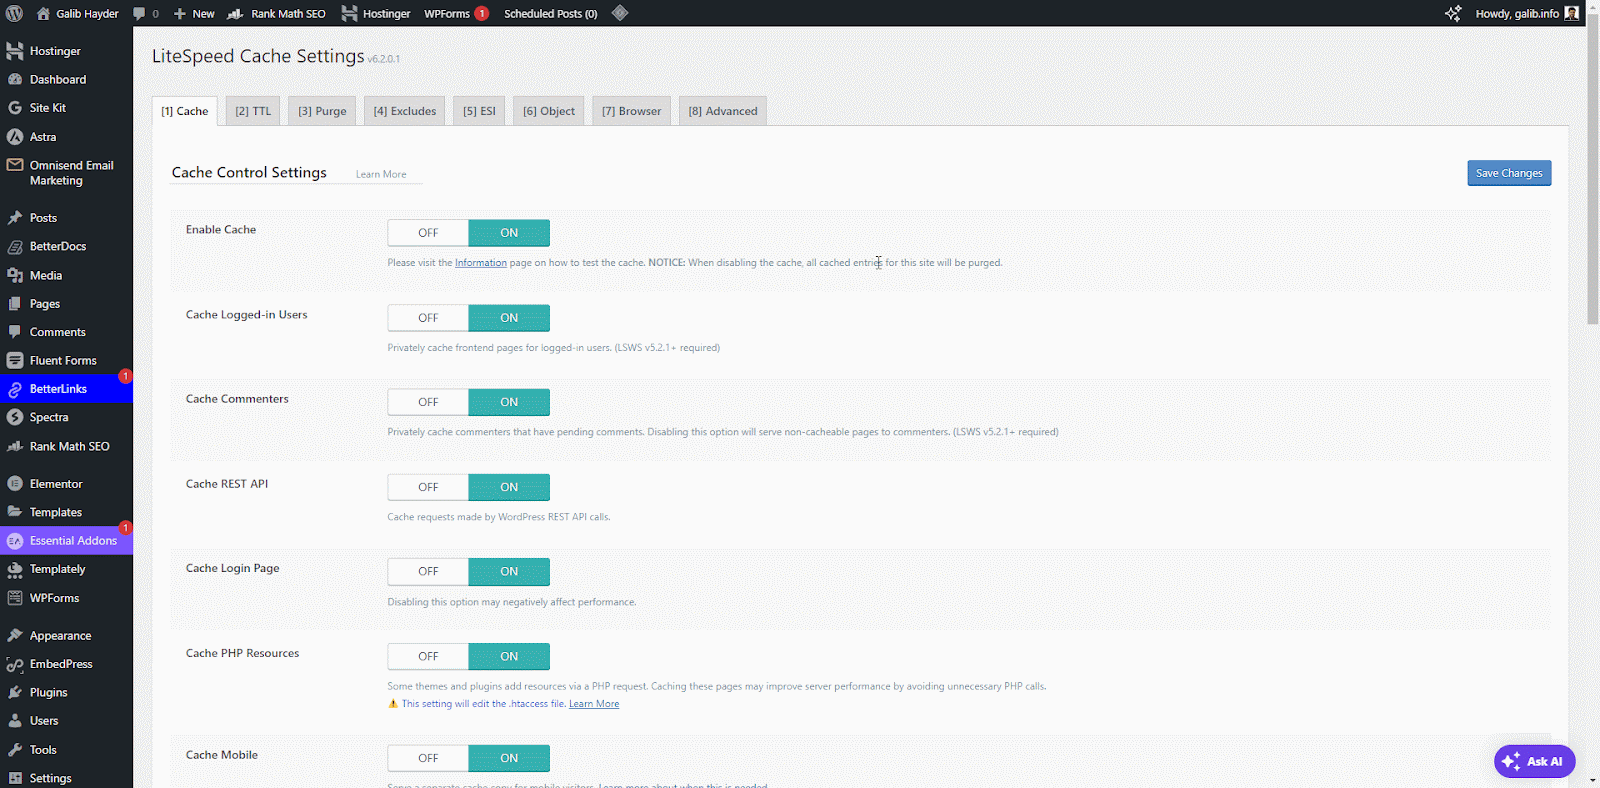
Task: Select the [1] Cache tab
Action: coord(185,111)
